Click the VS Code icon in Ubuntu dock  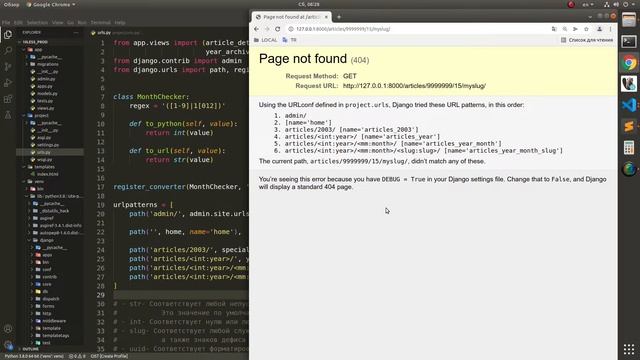pyautogui.click(x=629, y=105)
